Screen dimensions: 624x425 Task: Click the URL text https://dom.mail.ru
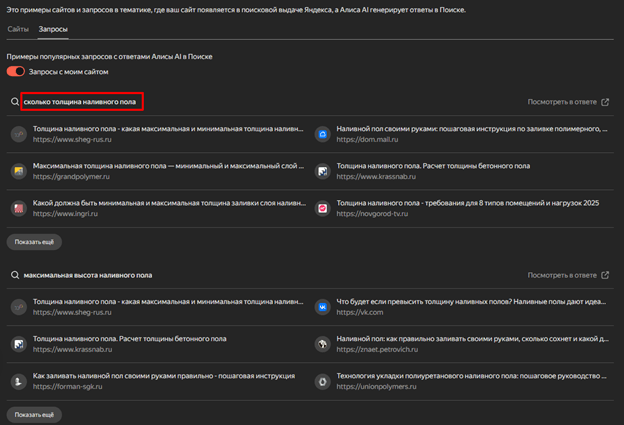[367, 139]
